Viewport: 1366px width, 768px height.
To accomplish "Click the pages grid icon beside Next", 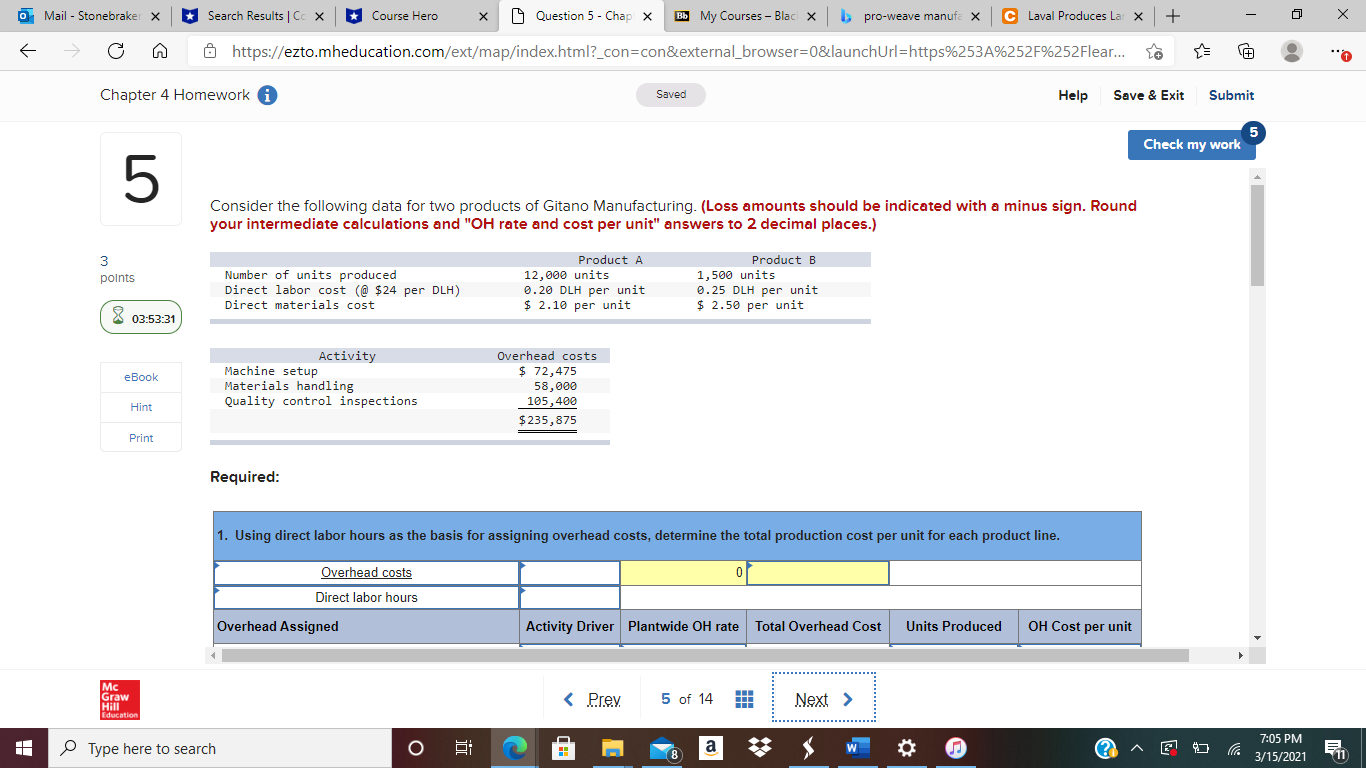I will 744,698.
